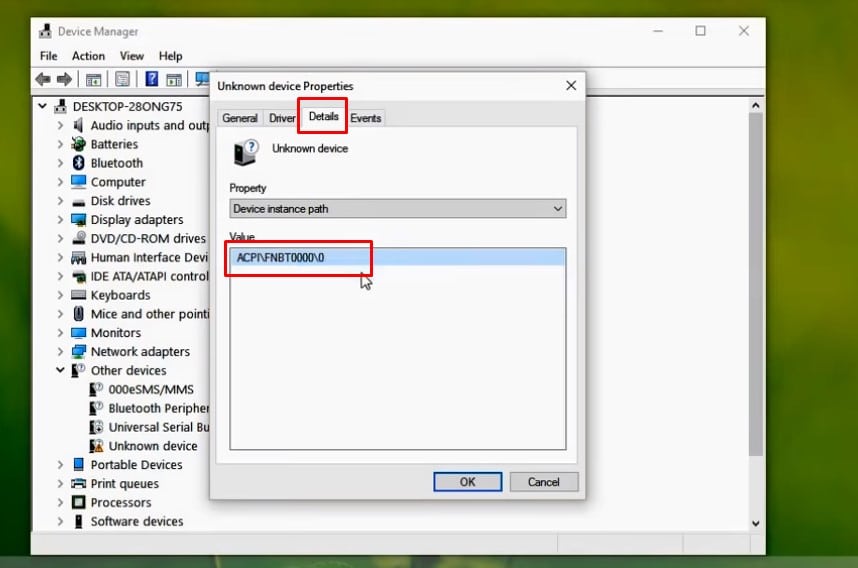This screenshot has height=568, width=858.
Task: Click the Cancel button
Action: point(543,482)
